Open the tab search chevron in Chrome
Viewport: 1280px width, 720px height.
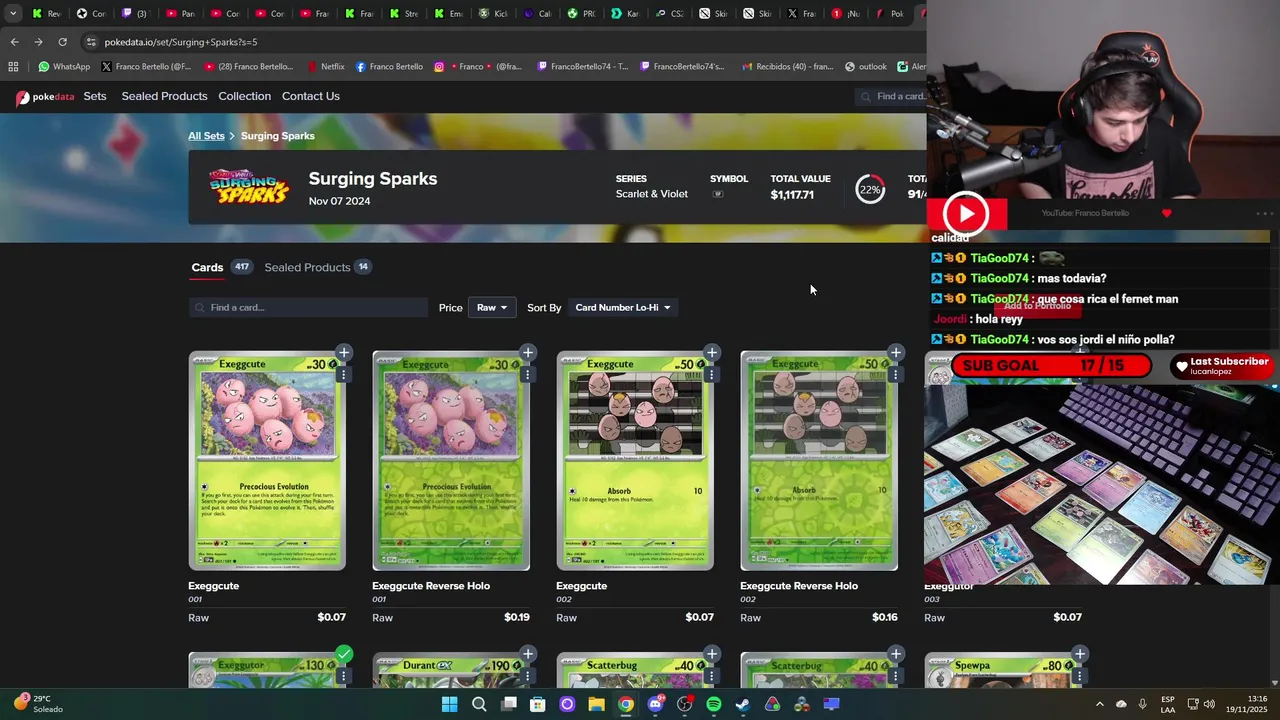(13, 14)
